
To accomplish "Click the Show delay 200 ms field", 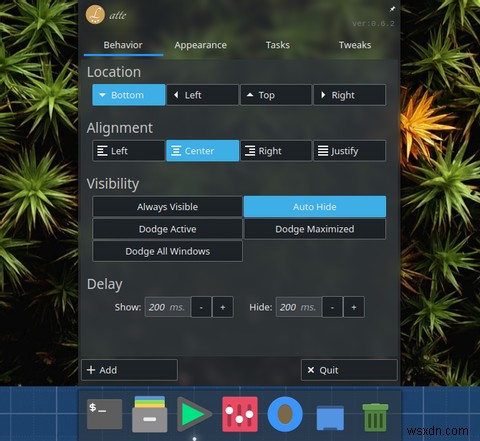I will coord(167,307).
